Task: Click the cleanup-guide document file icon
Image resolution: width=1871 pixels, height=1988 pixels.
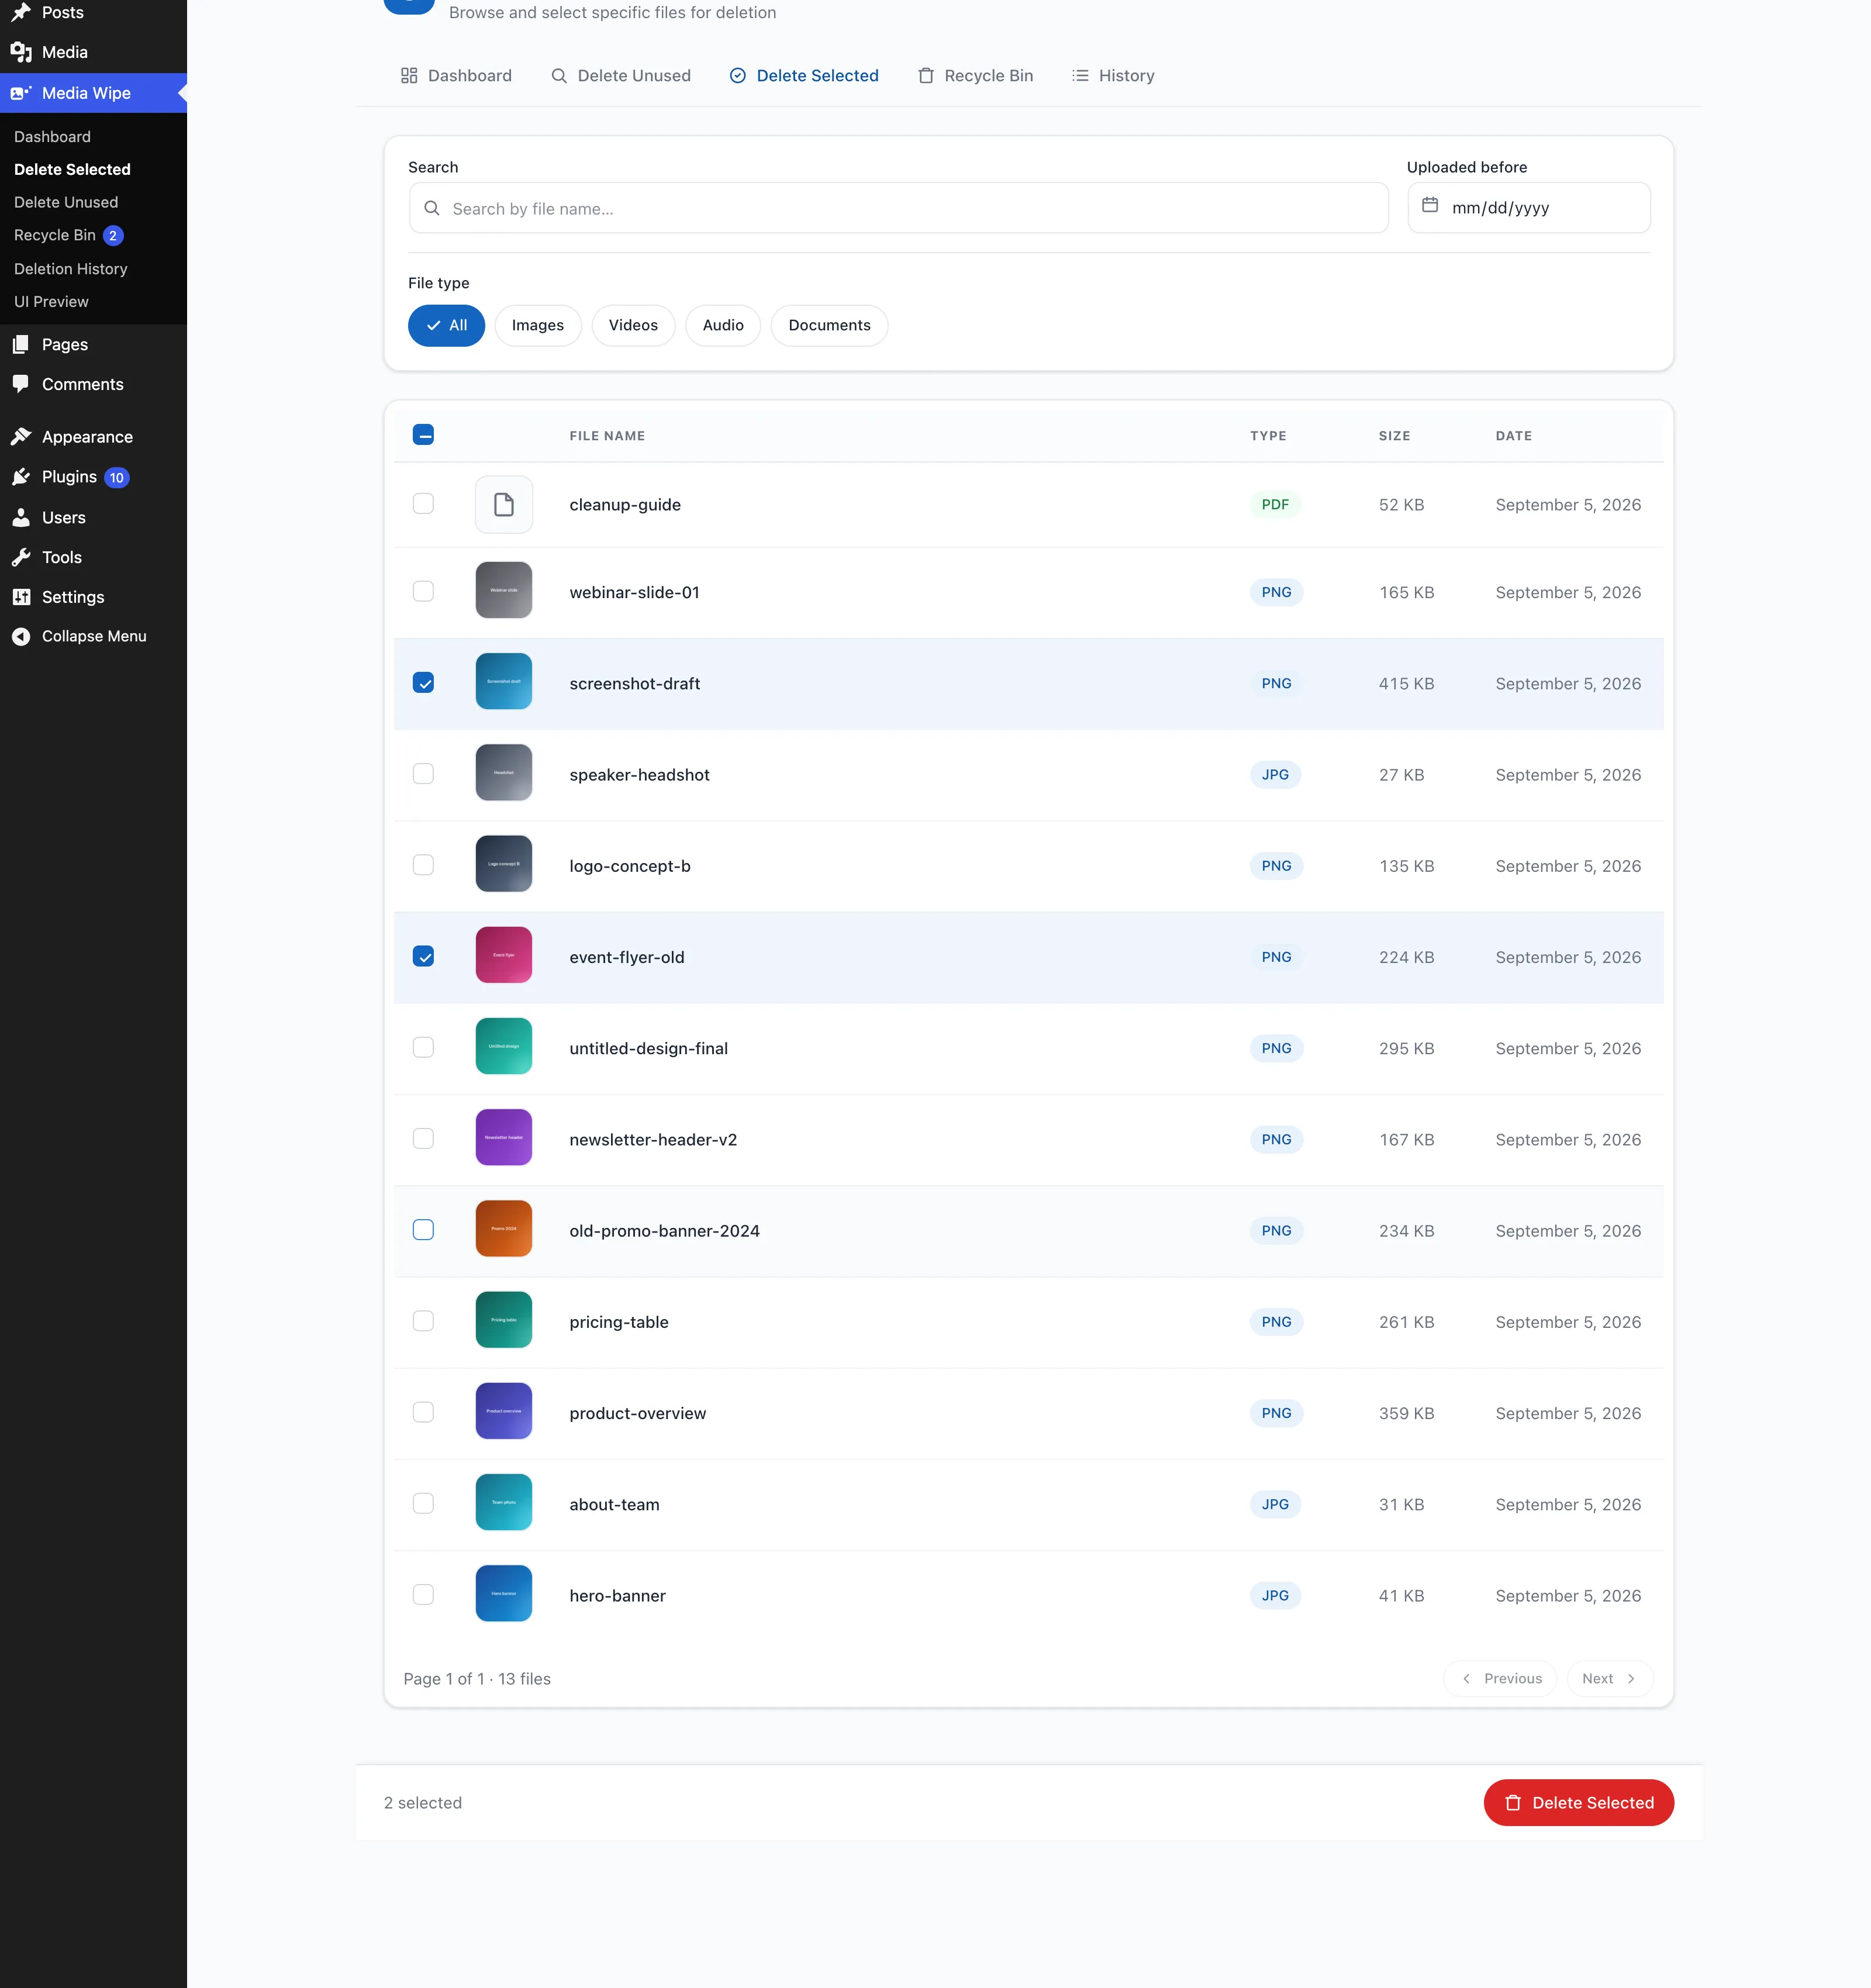Action: [504, 504]
